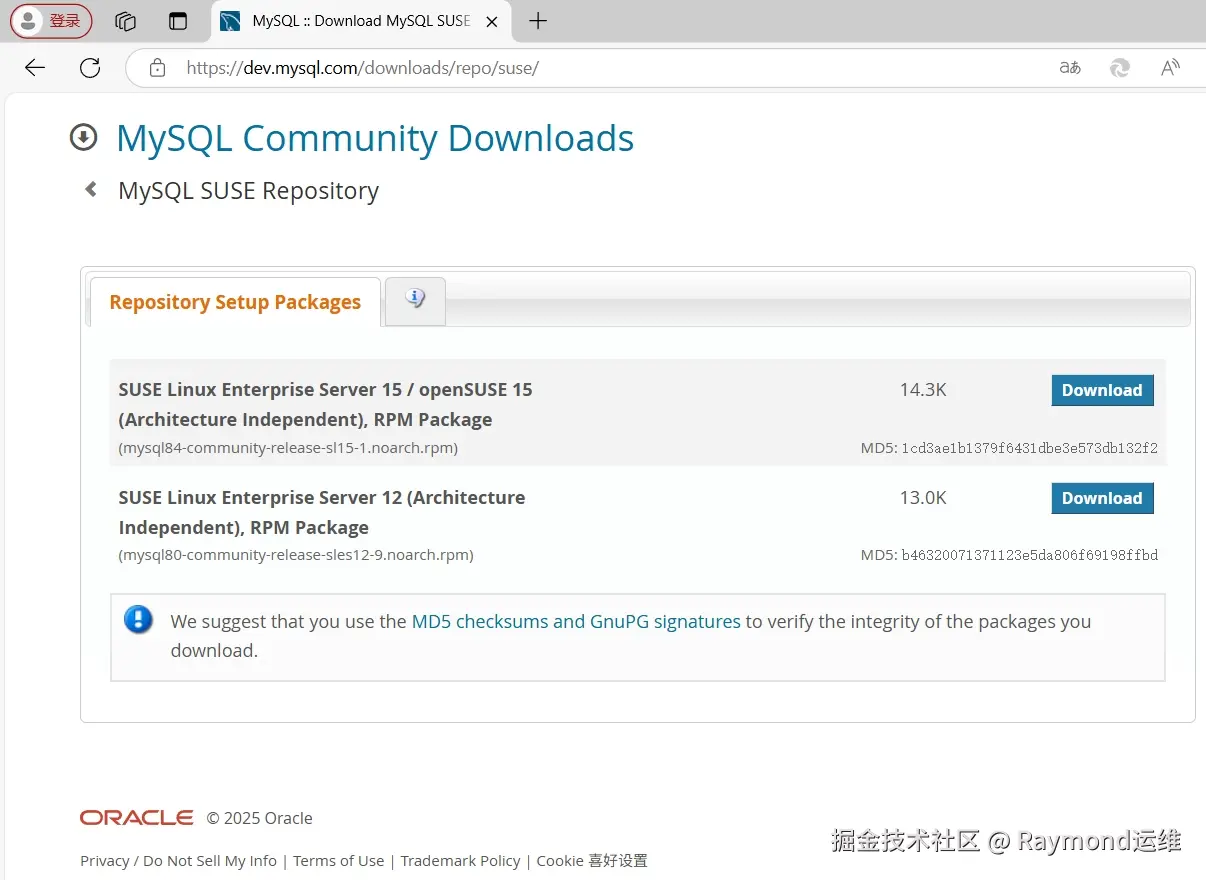This screenshot has height=880, width=1206.
Task: Click the MD5 value starting b4632007
Action: (1030, 554)
